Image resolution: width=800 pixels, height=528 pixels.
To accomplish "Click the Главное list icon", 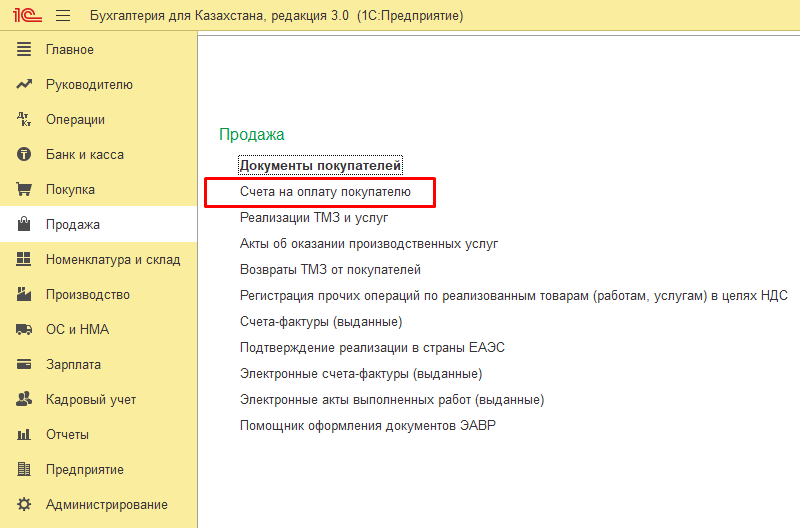I will [x=25, y=50].
